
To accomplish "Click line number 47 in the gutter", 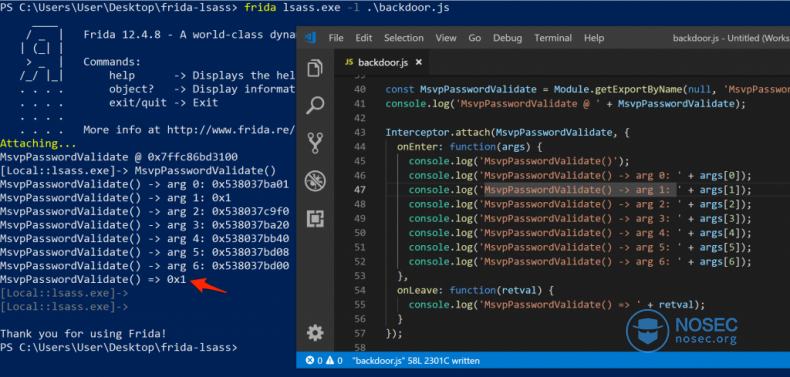I will (x=360, y=190).
